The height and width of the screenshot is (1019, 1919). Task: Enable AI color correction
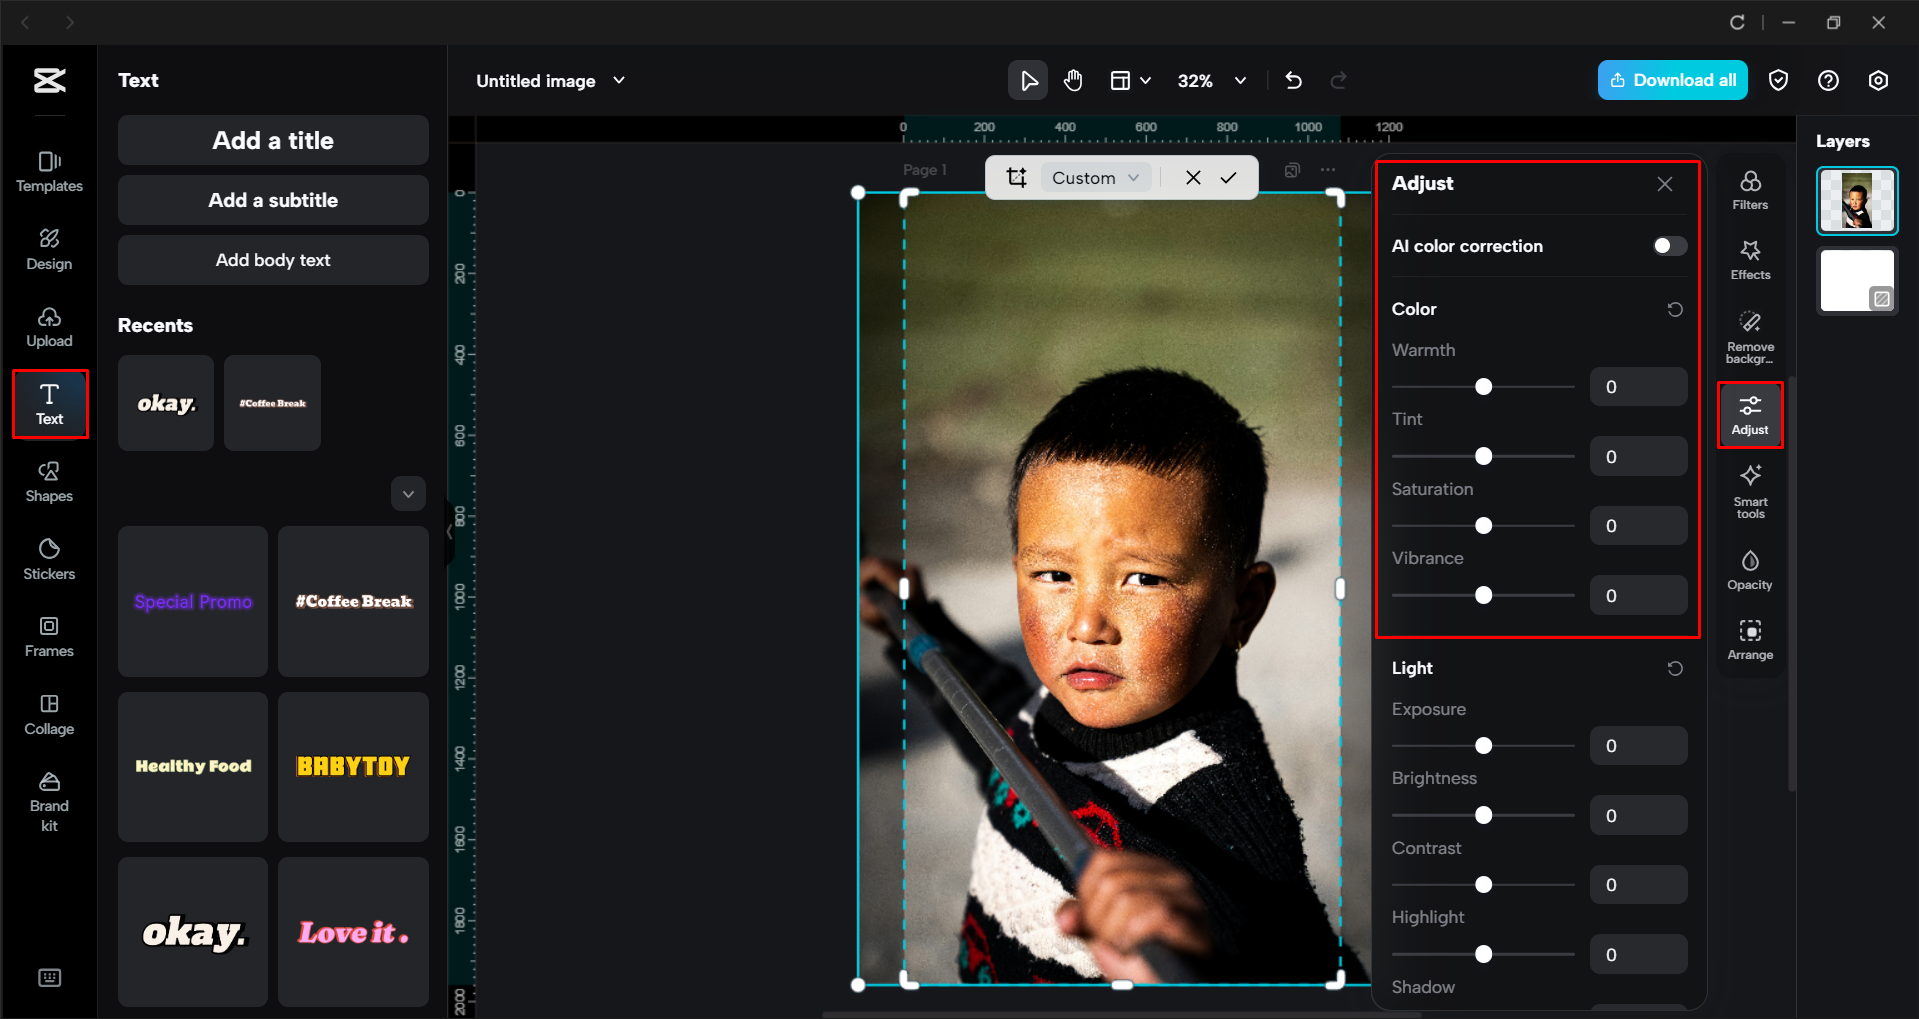click(x=1666, y=245)
